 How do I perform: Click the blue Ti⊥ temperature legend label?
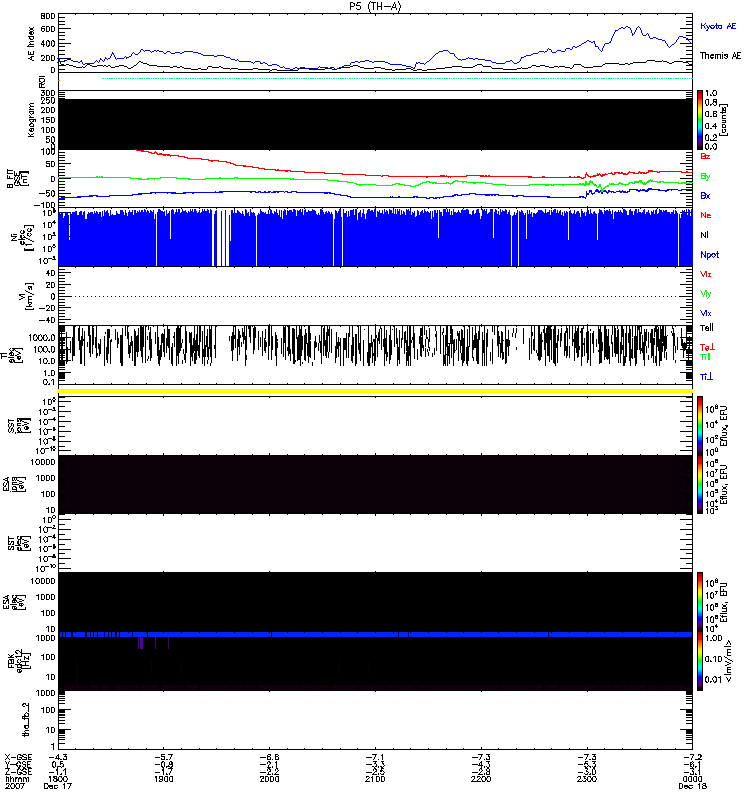tap(706, 377)
